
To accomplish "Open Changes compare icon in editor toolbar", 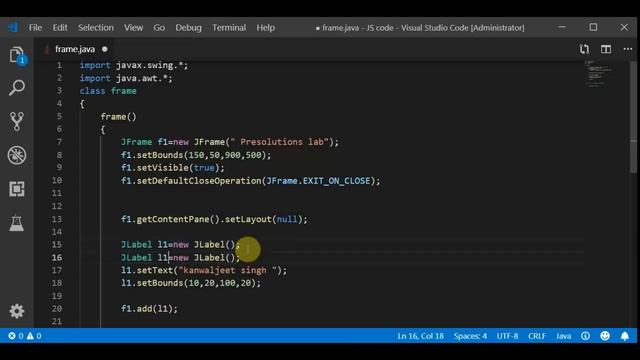I will click(584, 49).
